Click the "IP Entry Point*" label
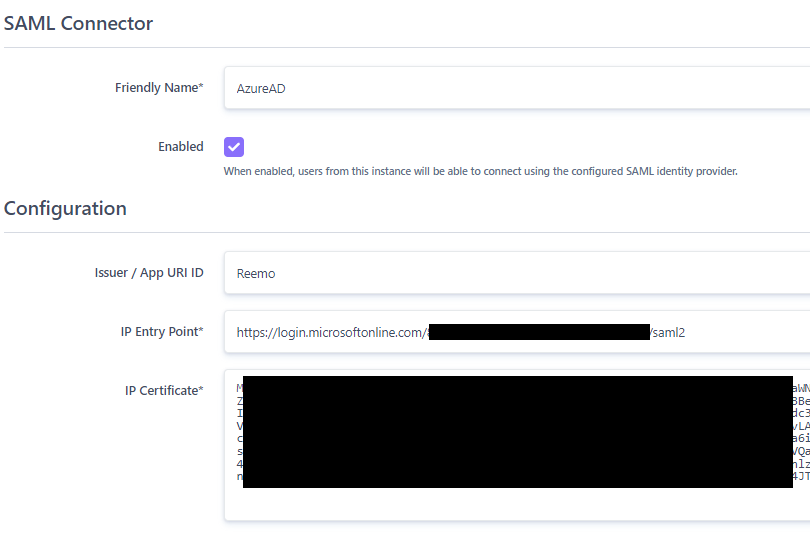This screenshot has width=810, height=536. pos(160,331)
